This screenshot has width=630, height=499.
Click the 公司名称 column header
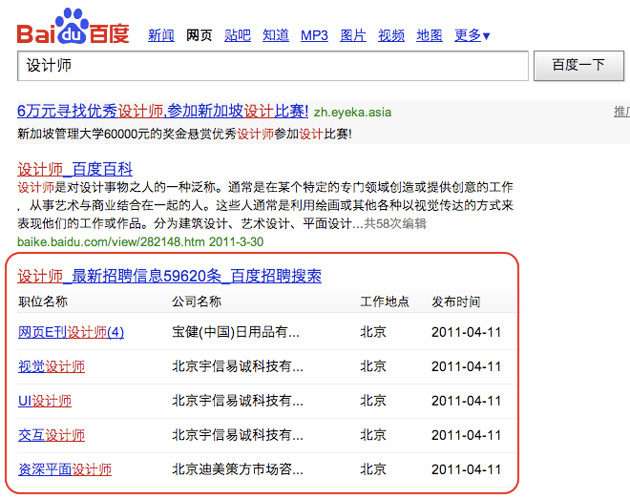click(197, 301)
